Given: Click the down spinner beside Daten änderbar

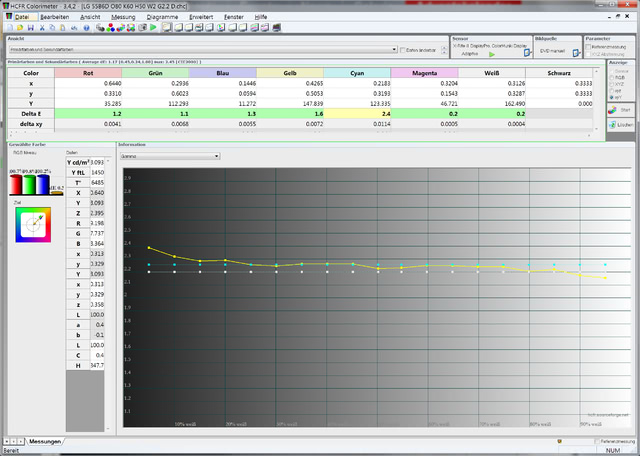Looking at the screenshot, I should pos(444,52).
